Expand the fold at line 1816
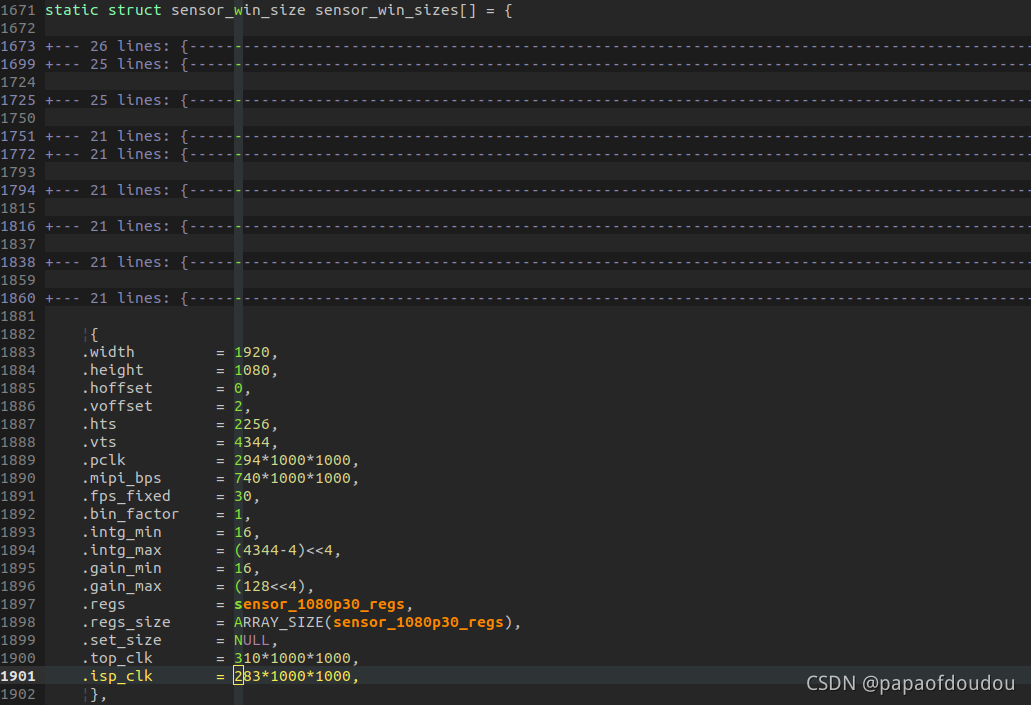This screenshot has height=705, width=1031. pos(537,226)
